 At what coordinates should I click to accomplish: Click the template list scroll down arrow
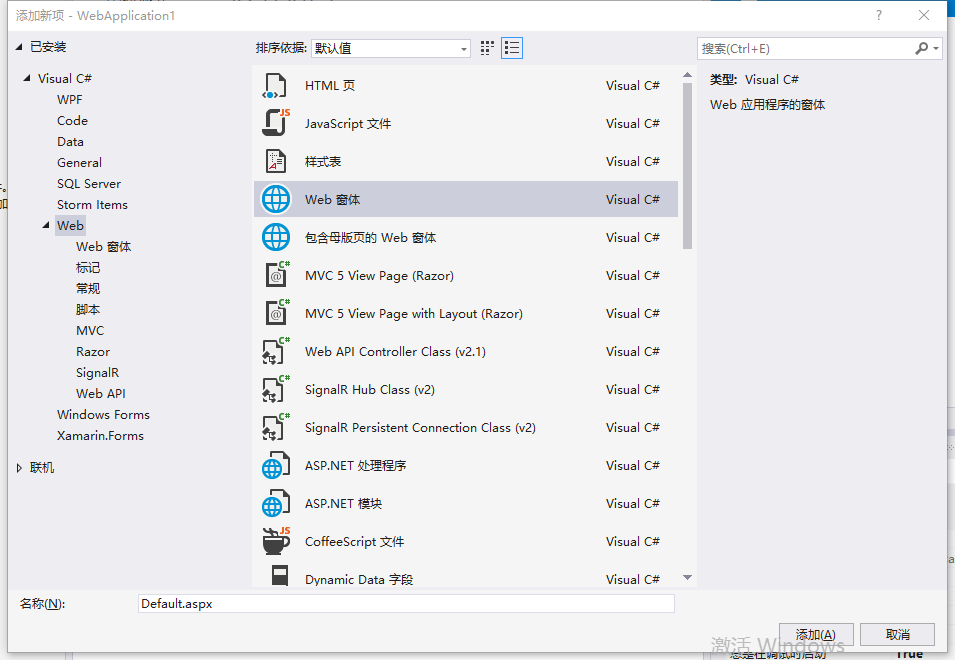(x=687, y=577)
